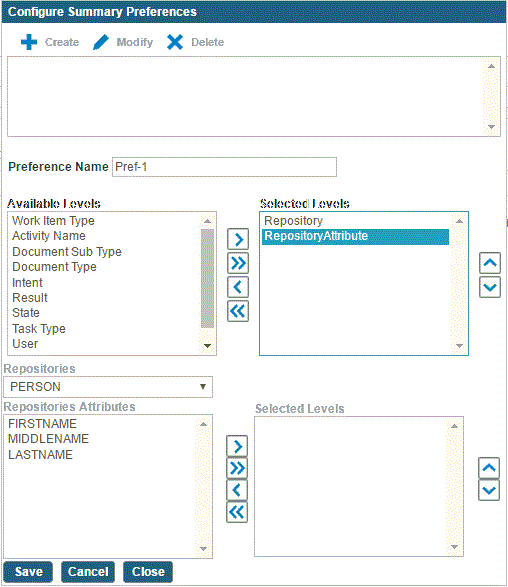Move RepositoryAttribute up in Selected Levels

click(490, 263)
